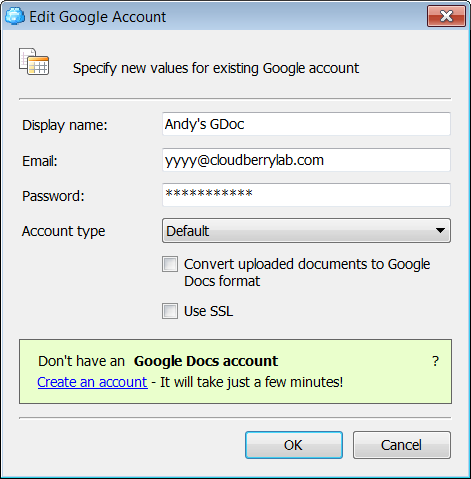This screenshot has height=479, width=471.
Task: Open the Account type dropdown
Action: pyautogui.click(x=306, y=231)
